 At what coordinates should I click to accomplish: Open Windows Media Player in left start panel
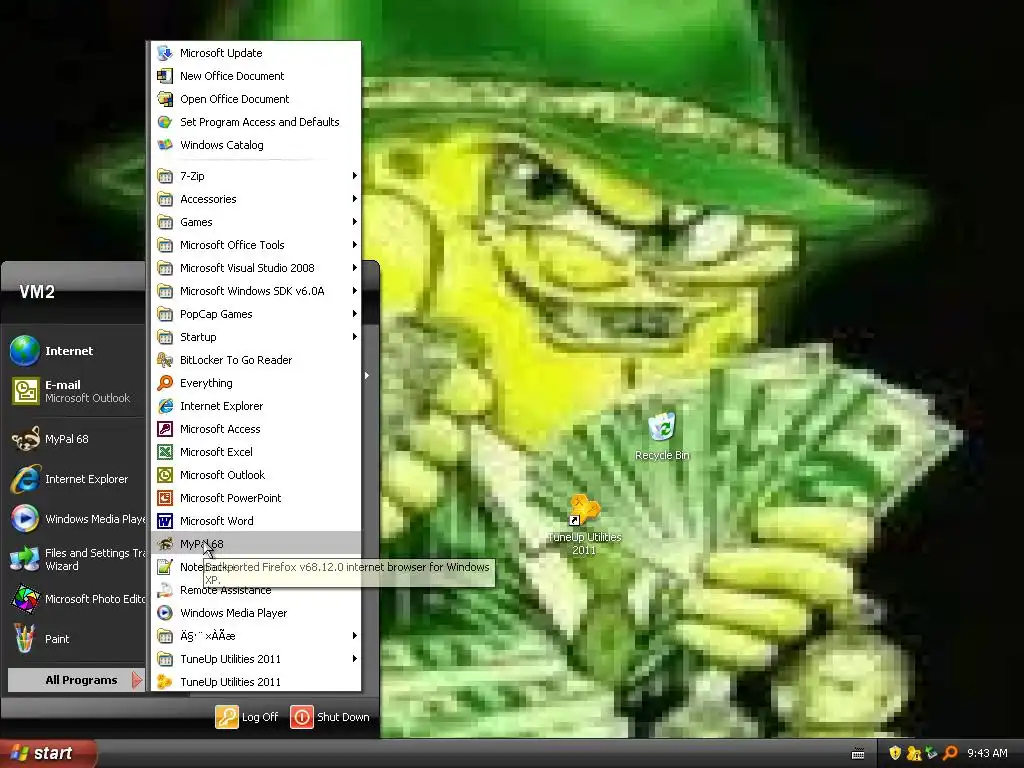point(76,519)
